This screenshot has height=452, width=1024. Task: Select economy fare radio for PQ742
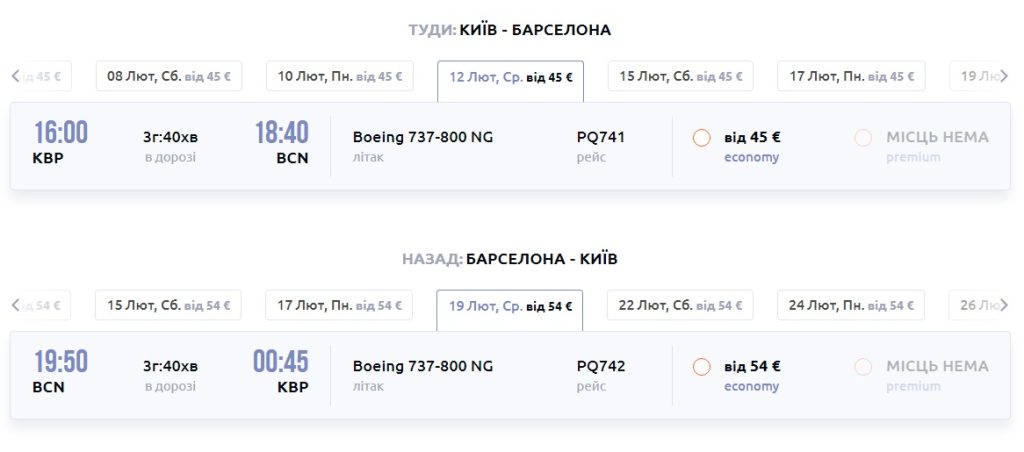click(x=701, y=367)
